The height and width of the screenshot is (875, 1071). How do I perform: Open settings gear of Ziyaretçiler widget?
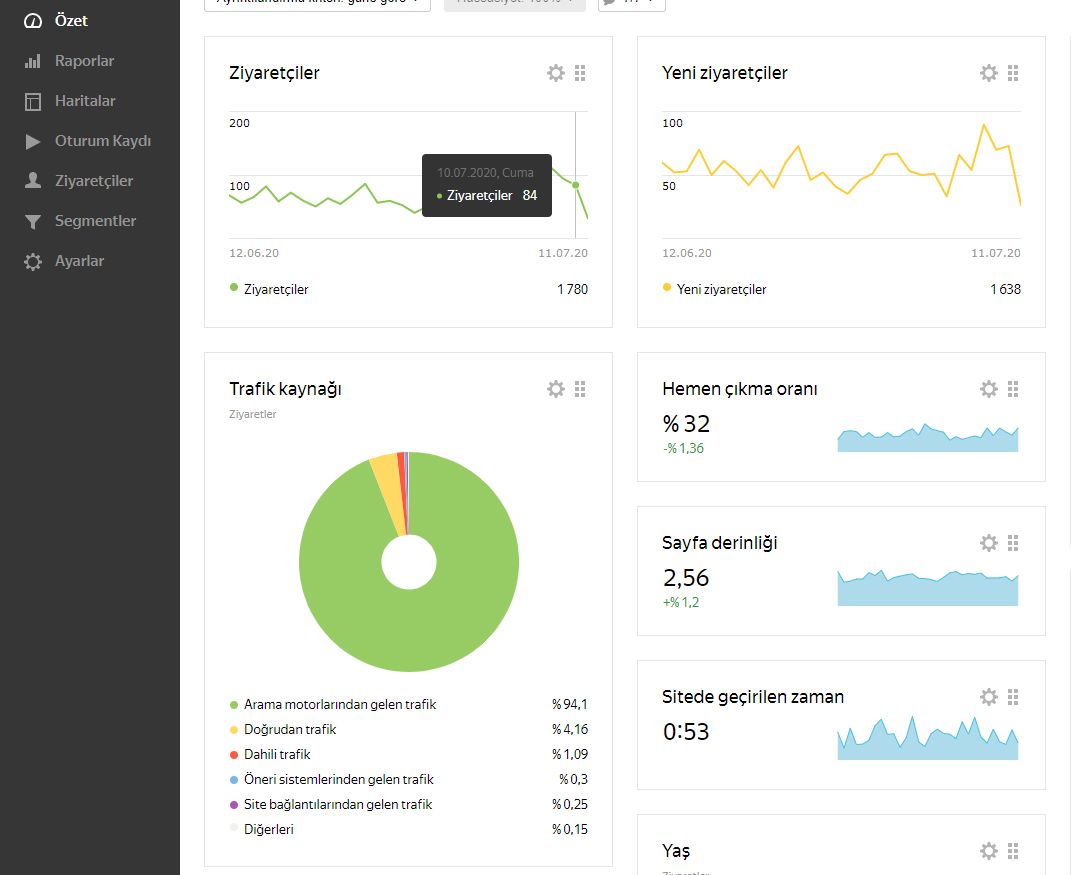(x=556, y=73)
